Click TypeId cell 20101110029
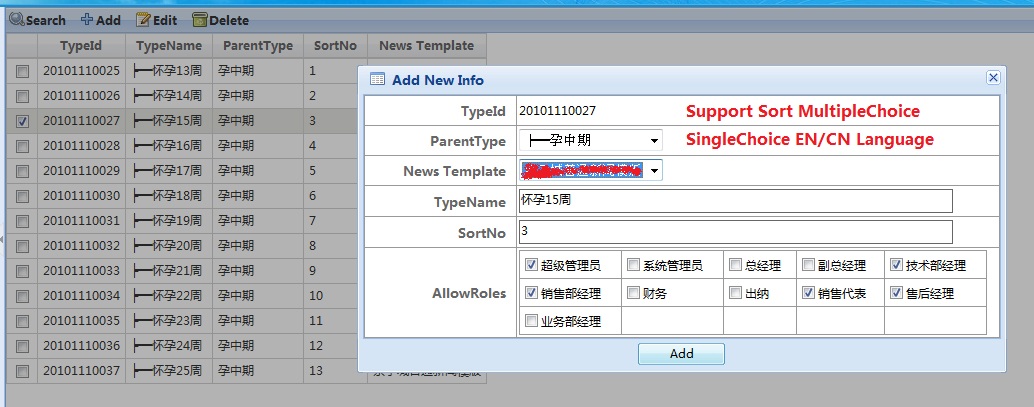 coord(81,171)
